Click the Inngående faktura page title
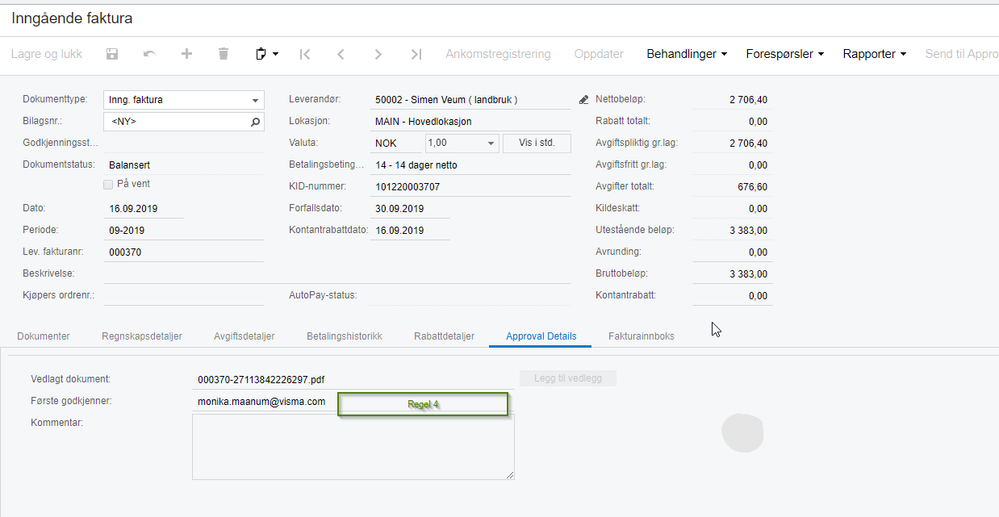999x517 pixels. (72, 18)
